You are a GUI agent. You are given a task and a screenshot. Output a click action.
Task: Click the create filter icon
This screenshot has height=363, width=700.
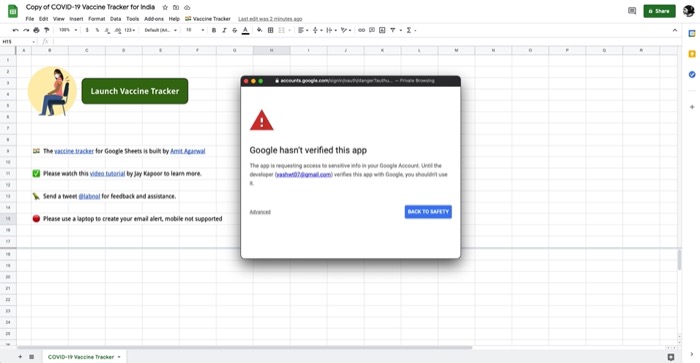point(392,30)
